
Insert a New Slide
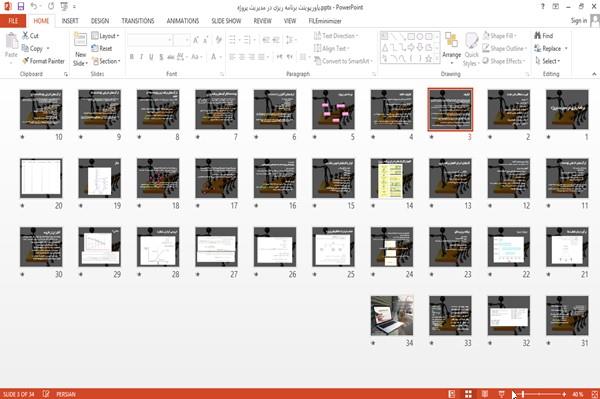[x=80, y=49]
